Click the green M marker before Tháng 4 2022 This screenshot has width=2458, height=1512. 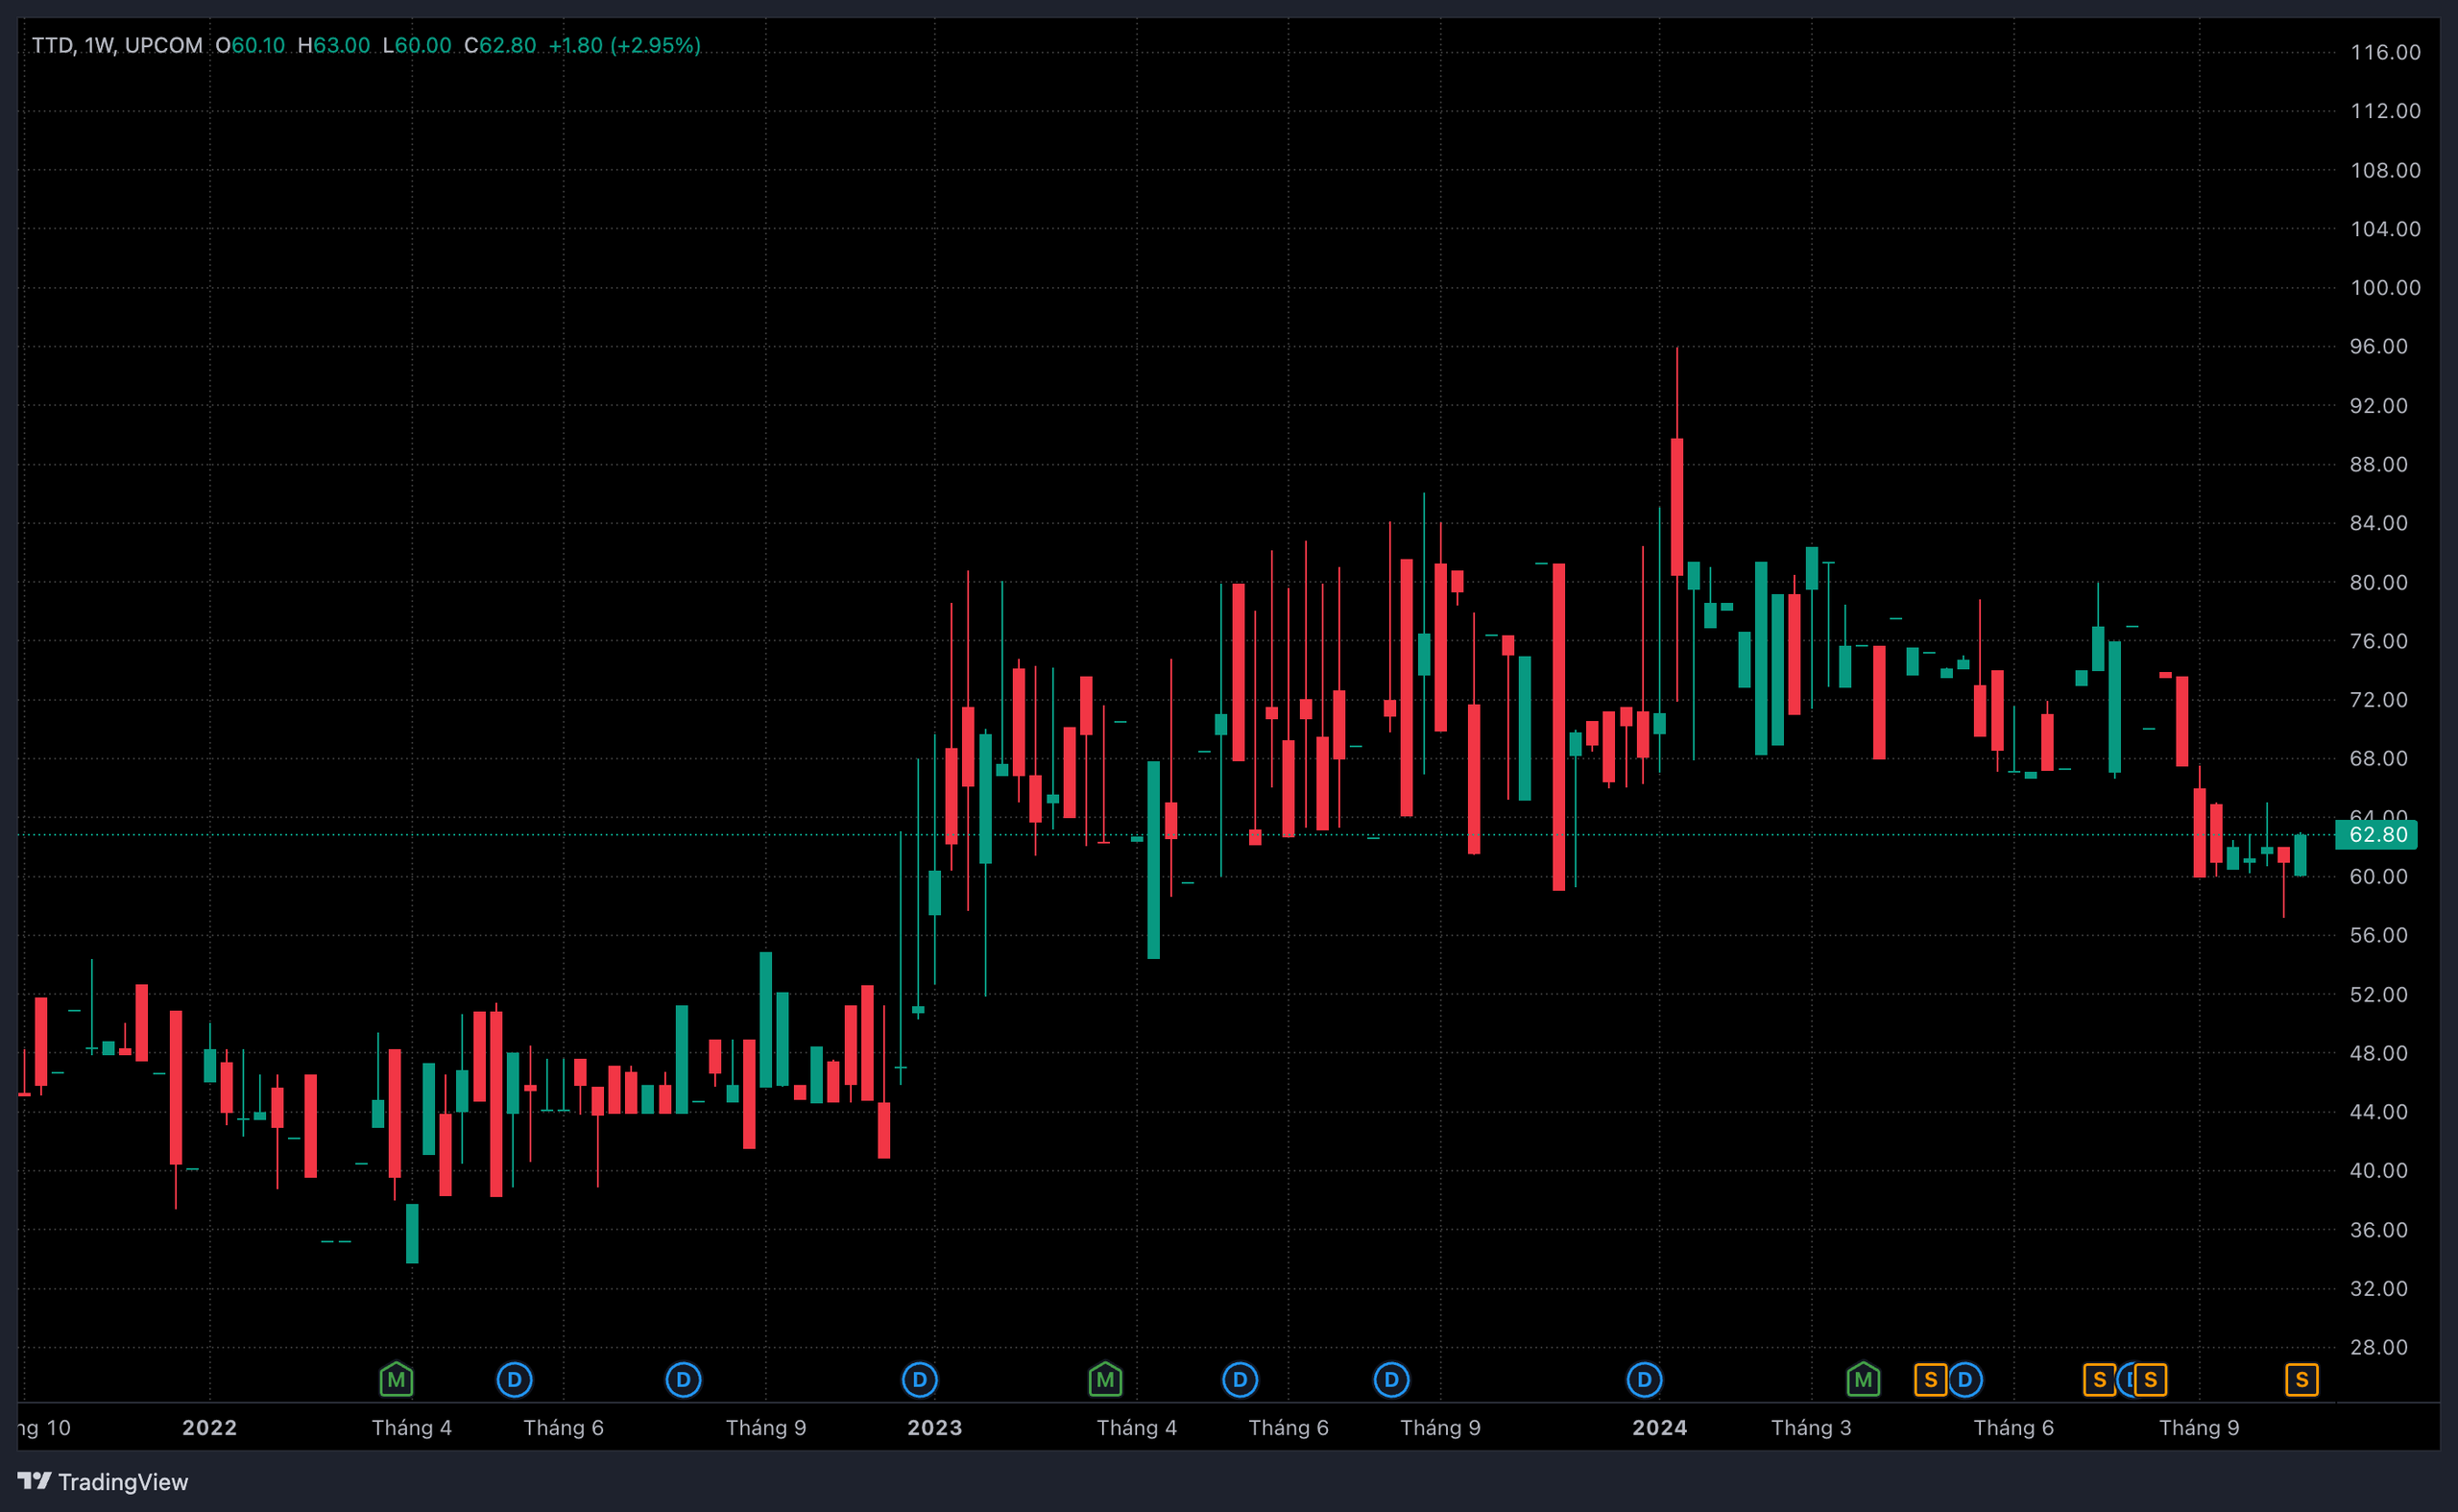396,1380
